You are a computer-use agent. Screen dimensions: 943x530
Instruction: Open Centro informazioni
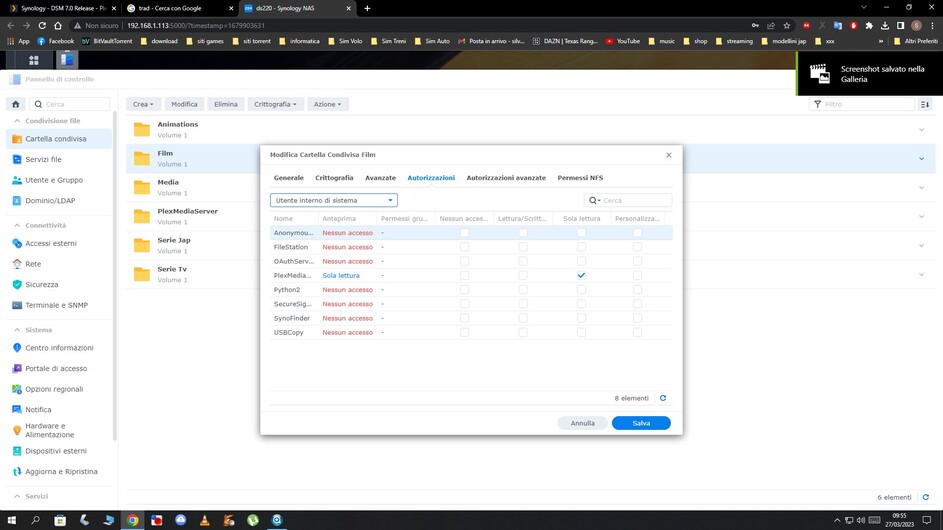point(59,348)
